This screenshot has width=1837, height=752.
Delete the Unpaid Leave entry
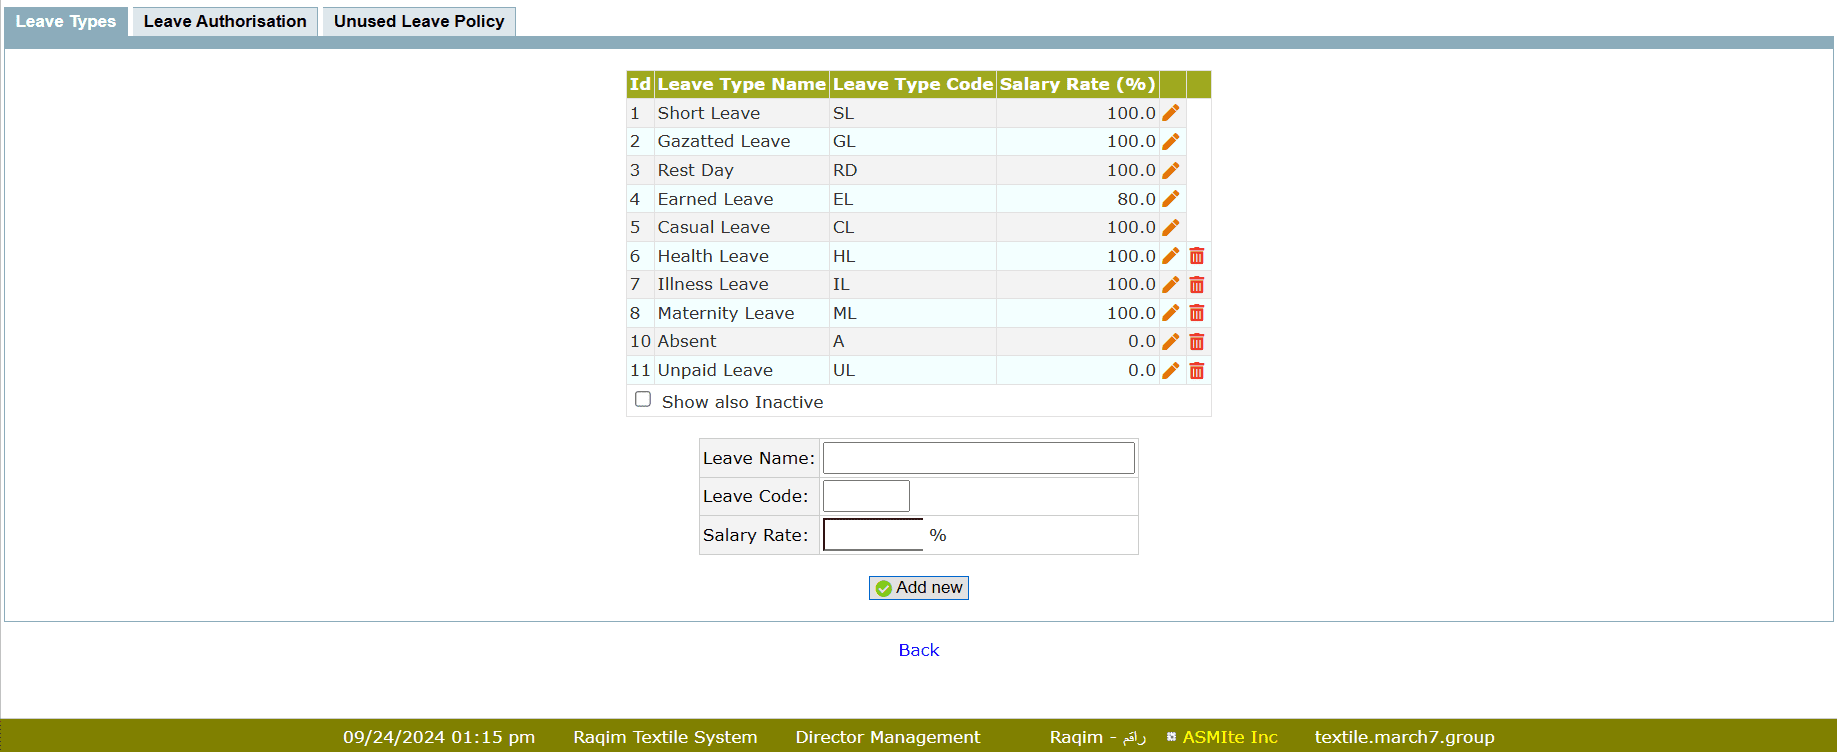click(1196, 371)
